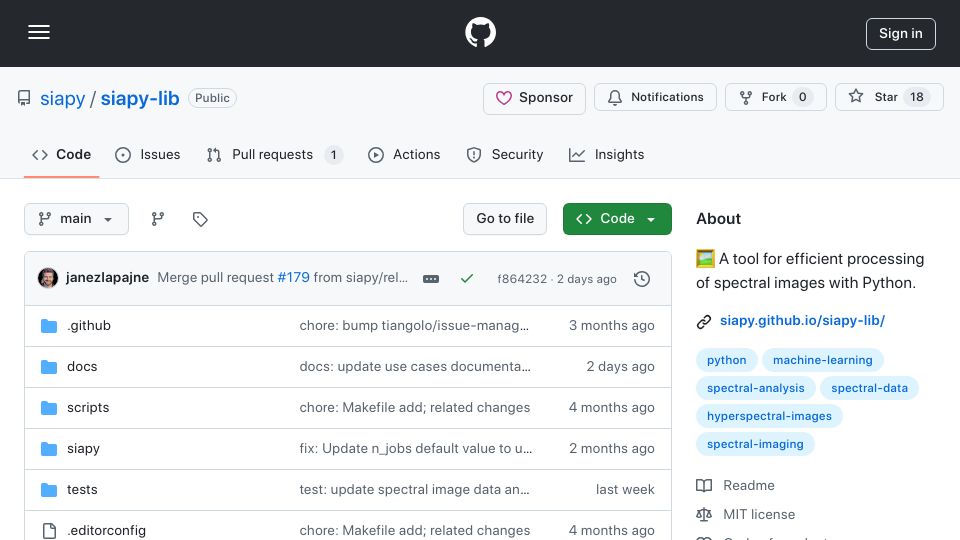Open the siapy-lib repository link
The image size is (960, 540).
point(140,99)
